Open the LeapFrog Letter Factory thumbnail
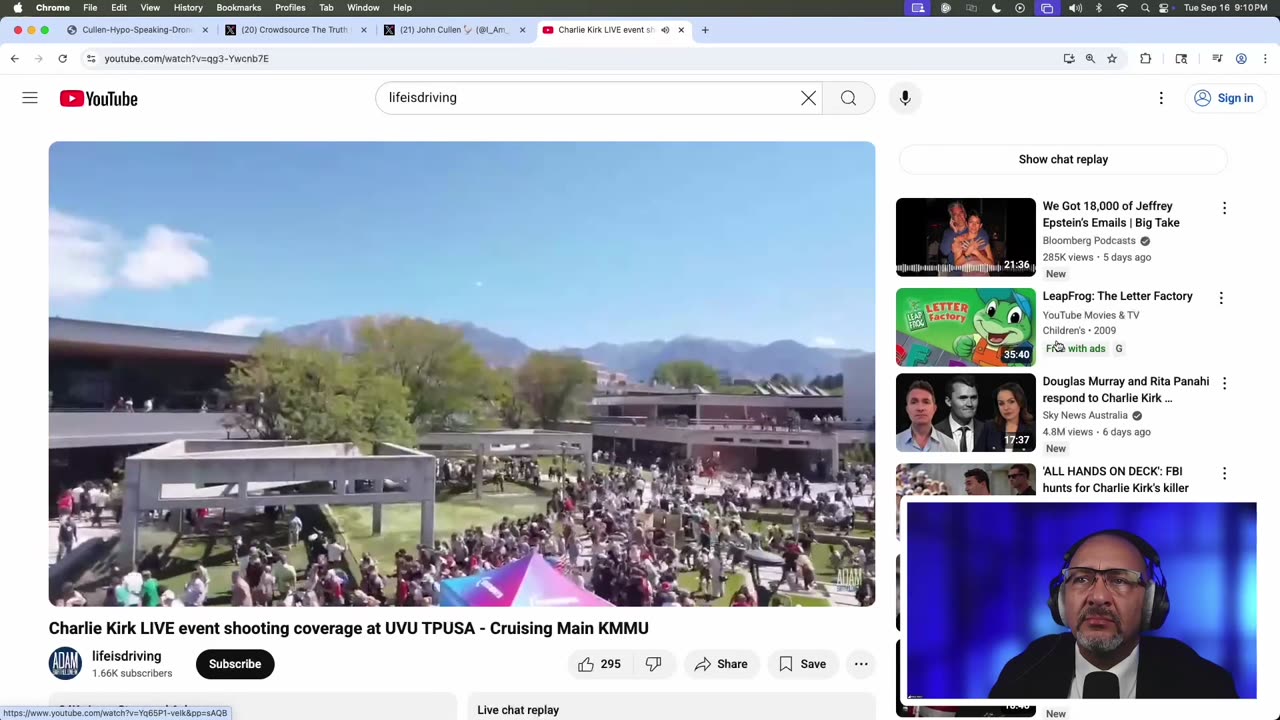 tap(966, 327)
